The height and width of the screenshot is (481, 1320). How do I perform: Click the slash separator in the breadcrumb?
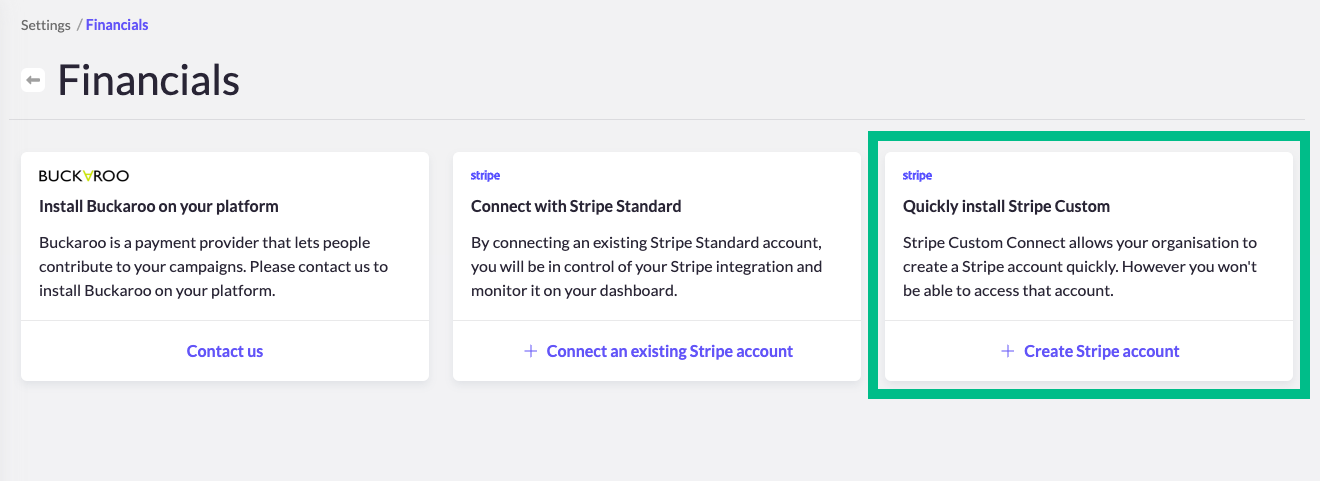78,25
